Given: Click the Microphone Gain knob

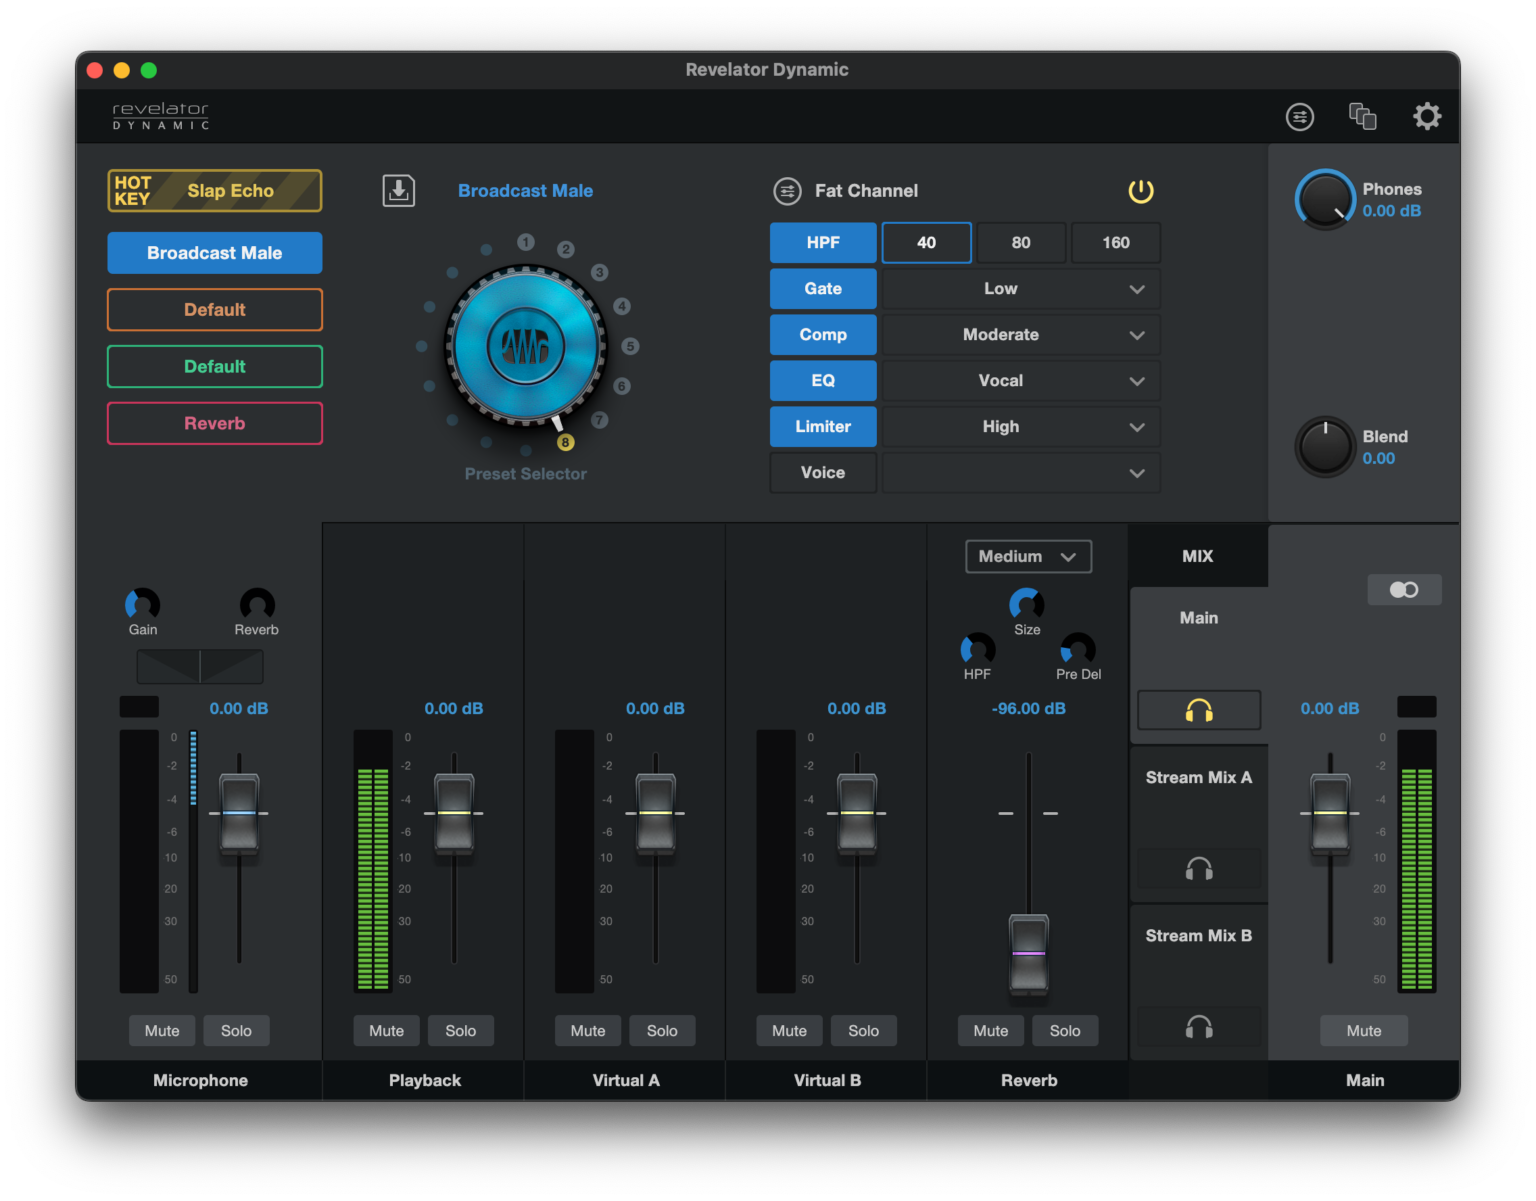Looking at the screenshot, I should (x=142, y=604).
